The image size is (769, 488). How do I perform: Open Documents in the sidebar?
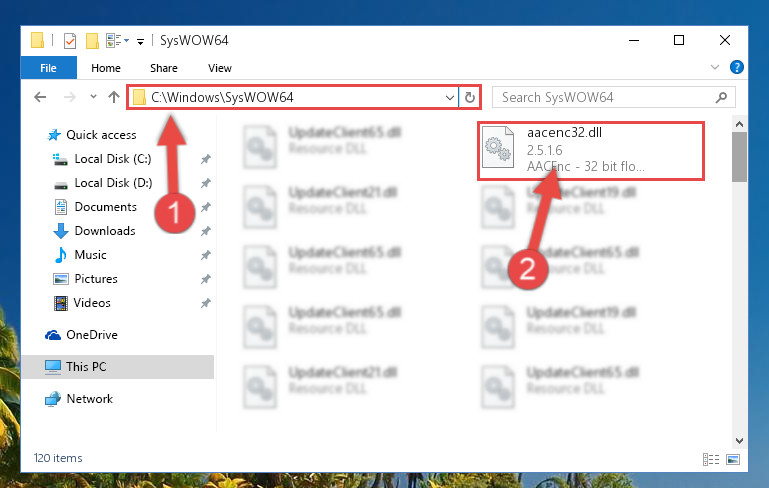pyautogui.click(x=105, y=207)
